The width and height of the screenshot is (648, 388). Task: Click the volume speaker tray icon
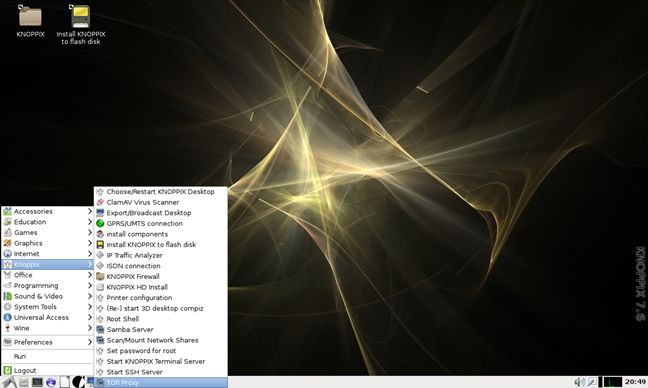(x=580, y=382)
